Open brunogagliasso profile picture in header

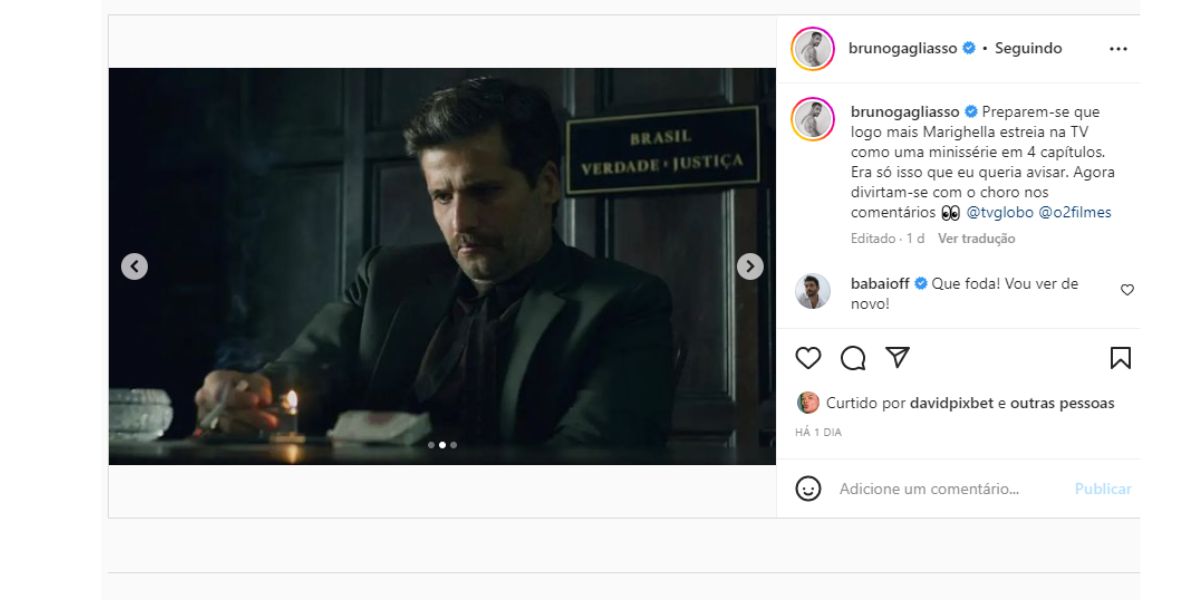813,49
